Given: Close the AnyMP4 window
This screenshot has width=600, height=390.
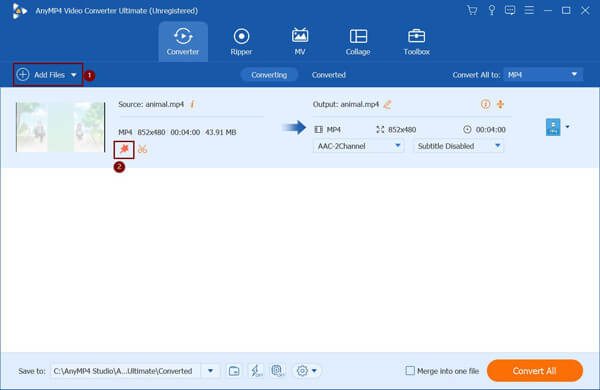Looking at the screenshot, I should pyautogui.click(x=585, y=10).
